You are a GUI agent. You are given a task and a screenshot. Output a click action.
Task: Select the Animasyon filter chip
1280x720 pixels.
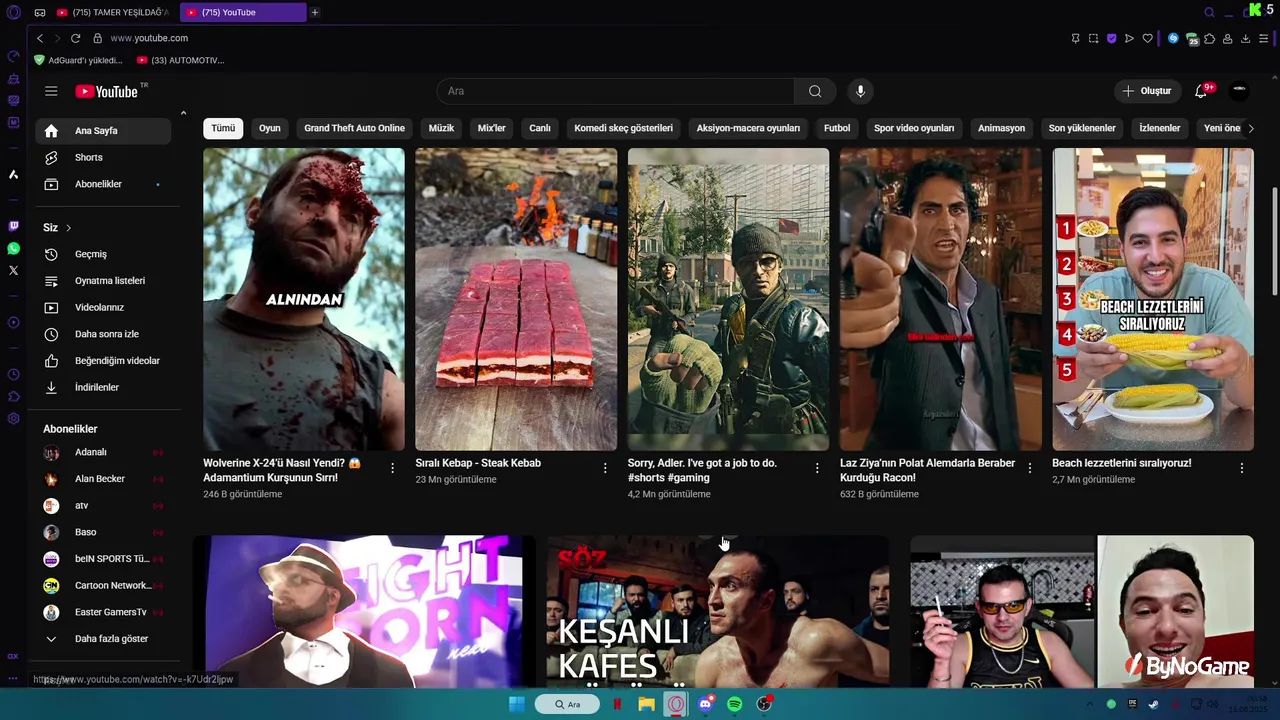tap(1001, 128)
